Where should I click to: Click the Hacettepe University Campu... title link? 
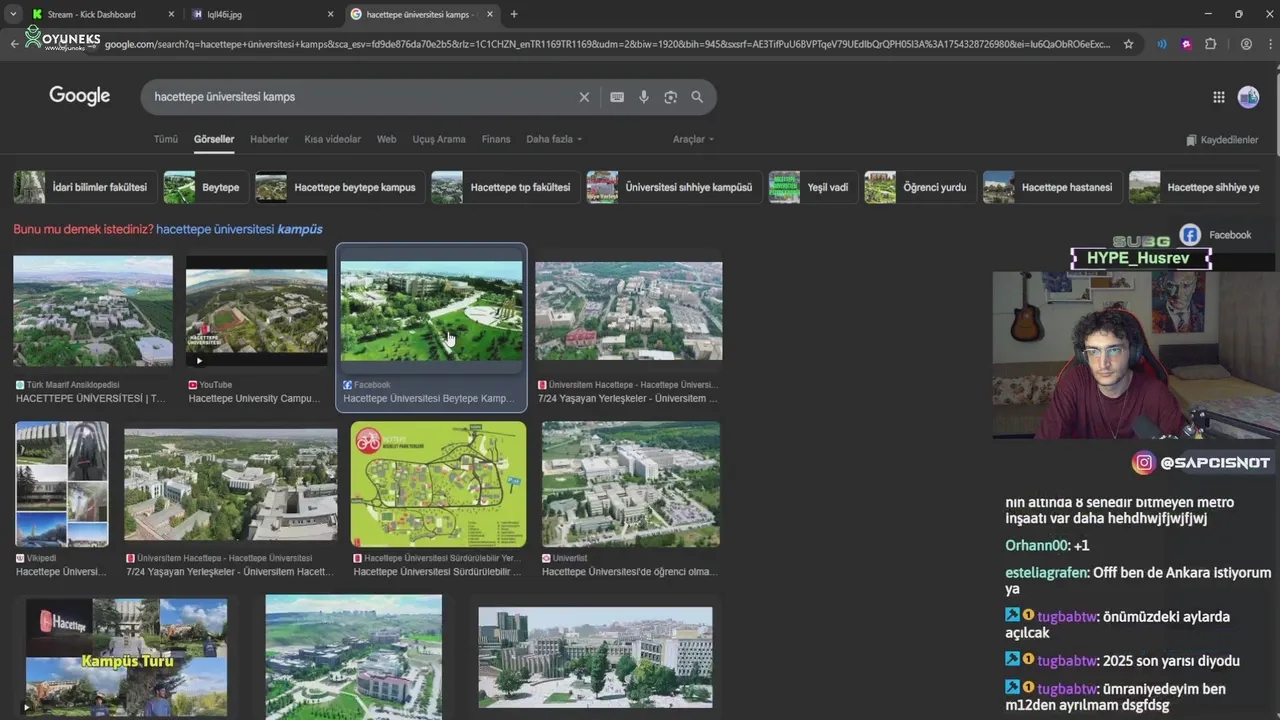pos(254,398)
